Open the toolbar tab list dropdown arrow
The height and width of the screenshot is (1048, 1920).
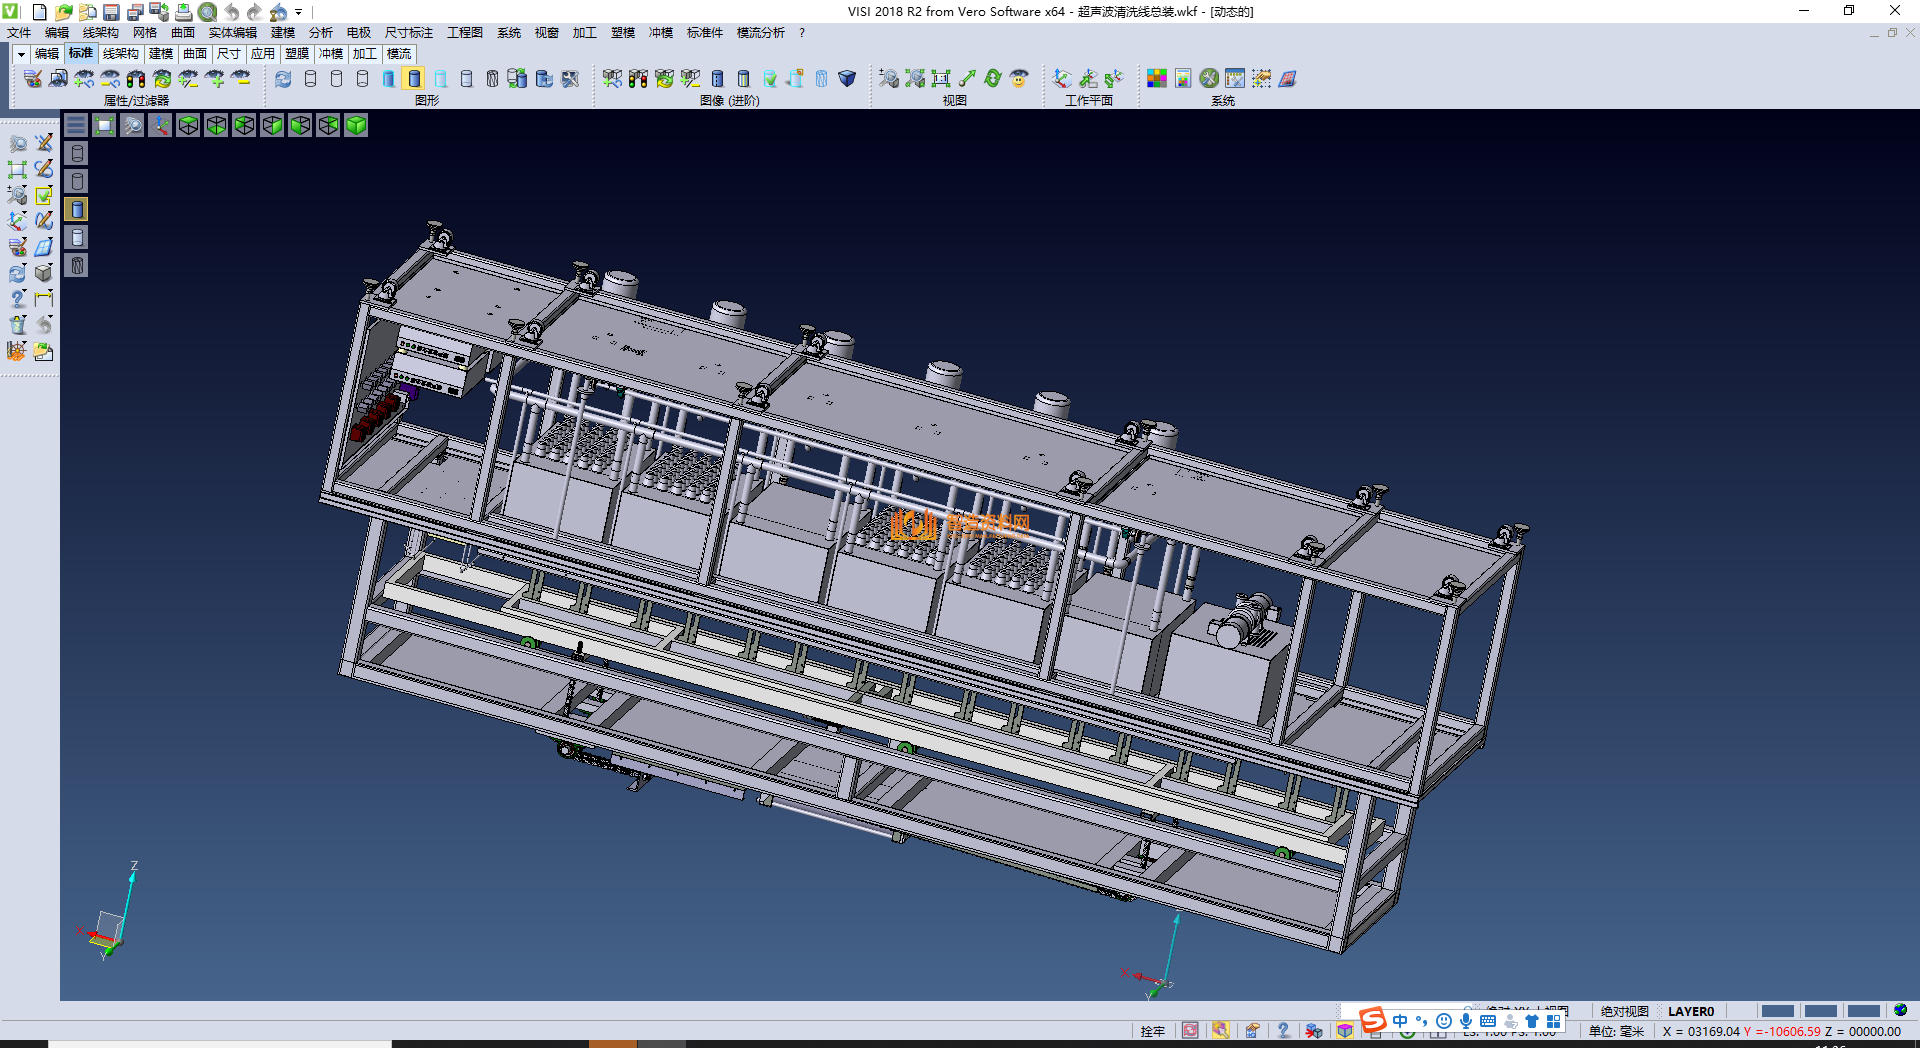click(21, 54)
